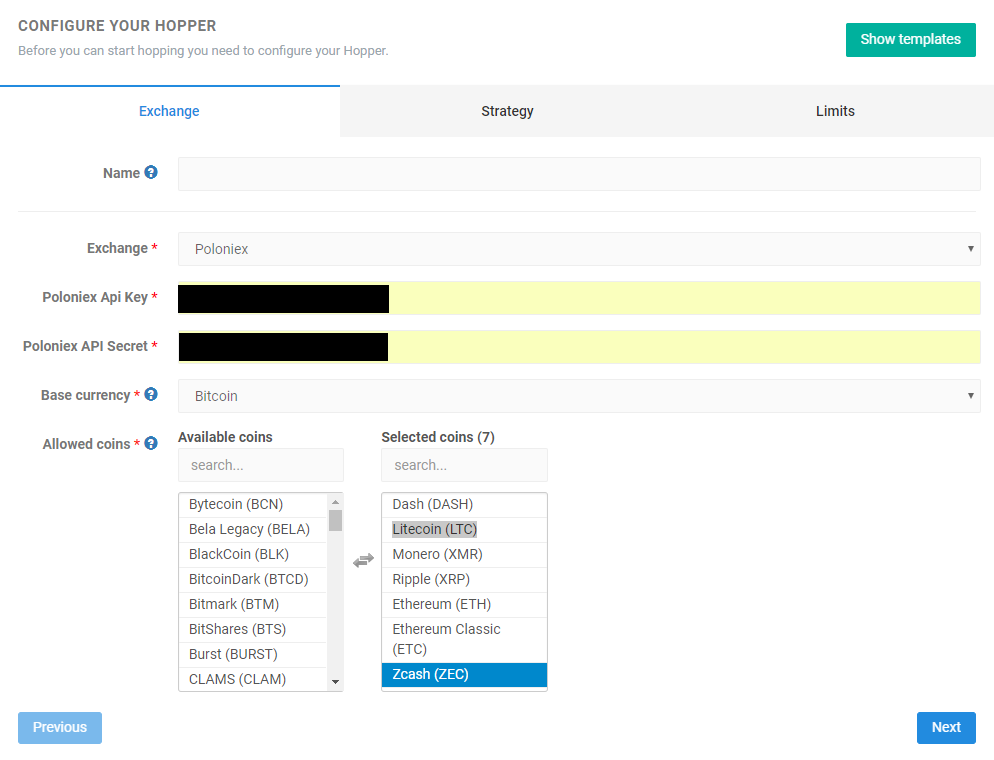Select Monero (XMR) in Selected coins
Viewport: 994px width, 760px height.
click(x=464, y=555)
